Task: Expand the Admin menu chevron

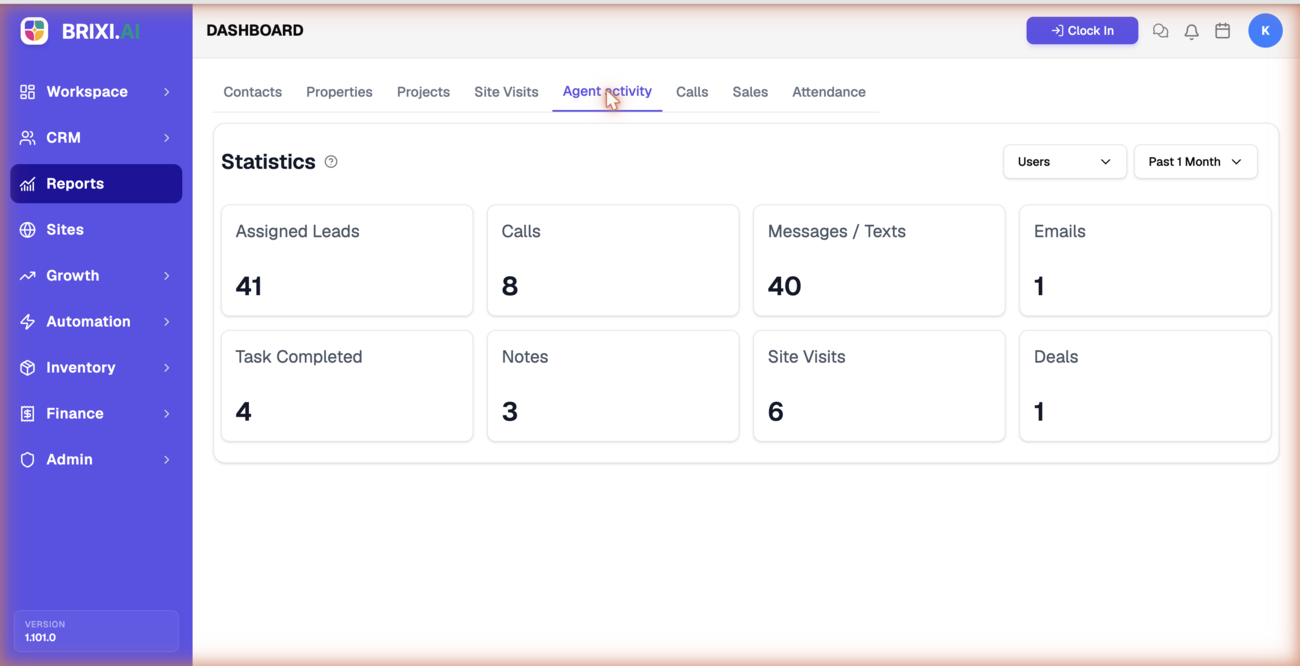Action: (167, 460)
